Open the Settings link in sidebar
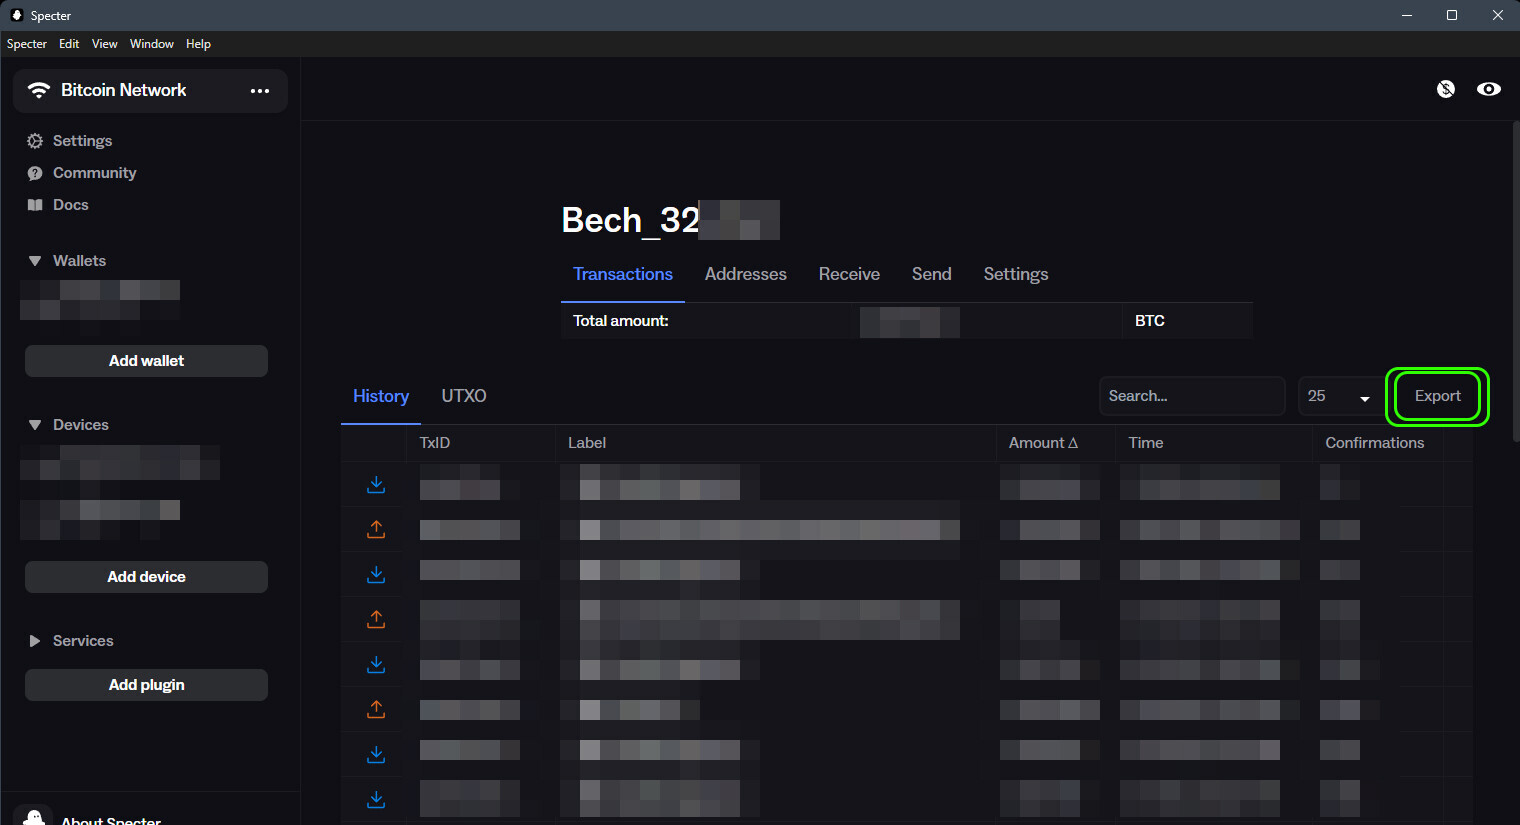 [82, 141]
